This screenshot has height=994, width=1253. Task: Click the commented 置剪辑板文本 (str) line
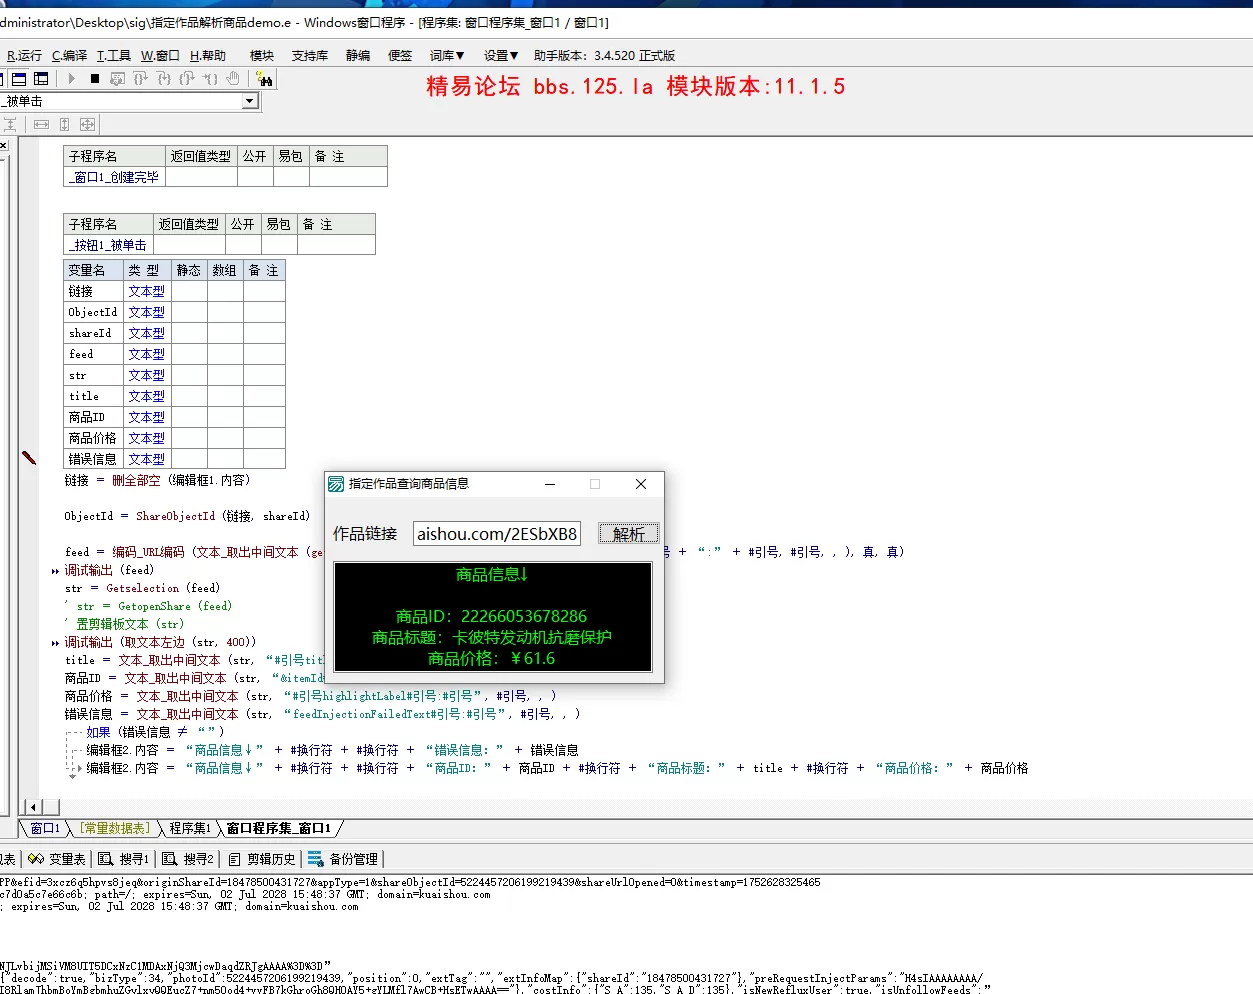tap(126, 625)
